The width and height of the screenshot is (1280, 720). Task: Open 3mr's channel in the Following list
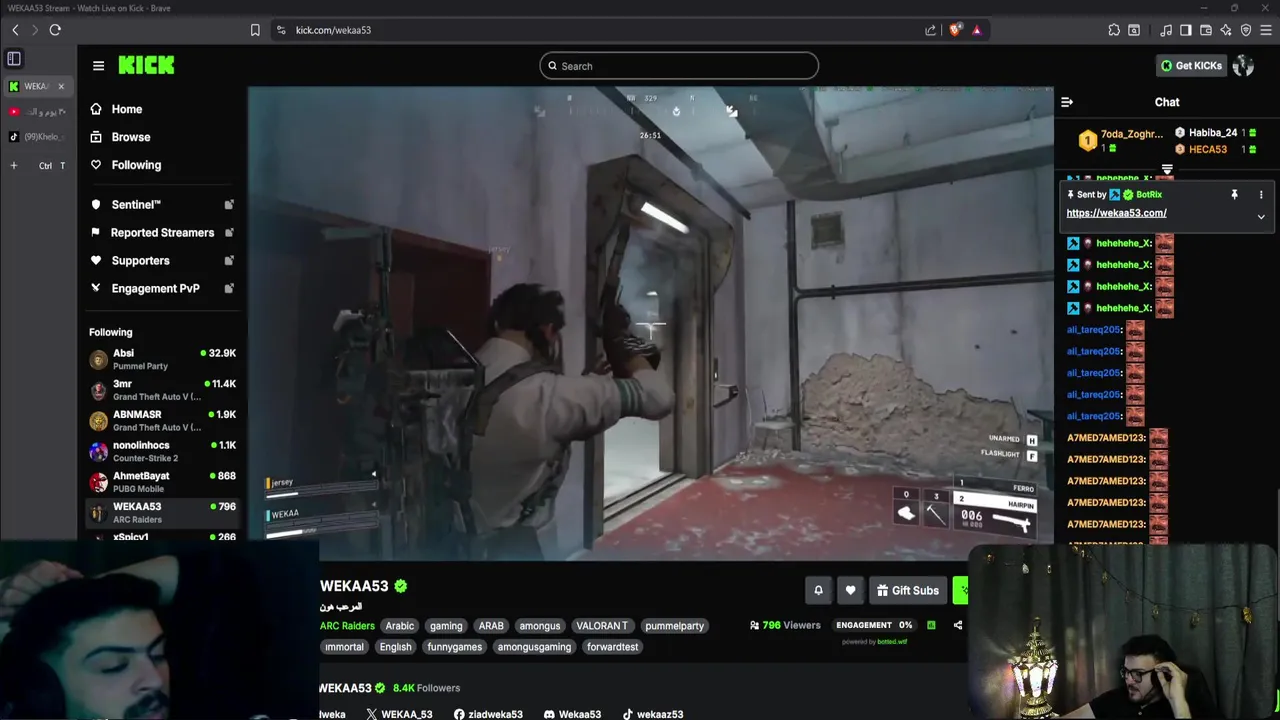163,390
